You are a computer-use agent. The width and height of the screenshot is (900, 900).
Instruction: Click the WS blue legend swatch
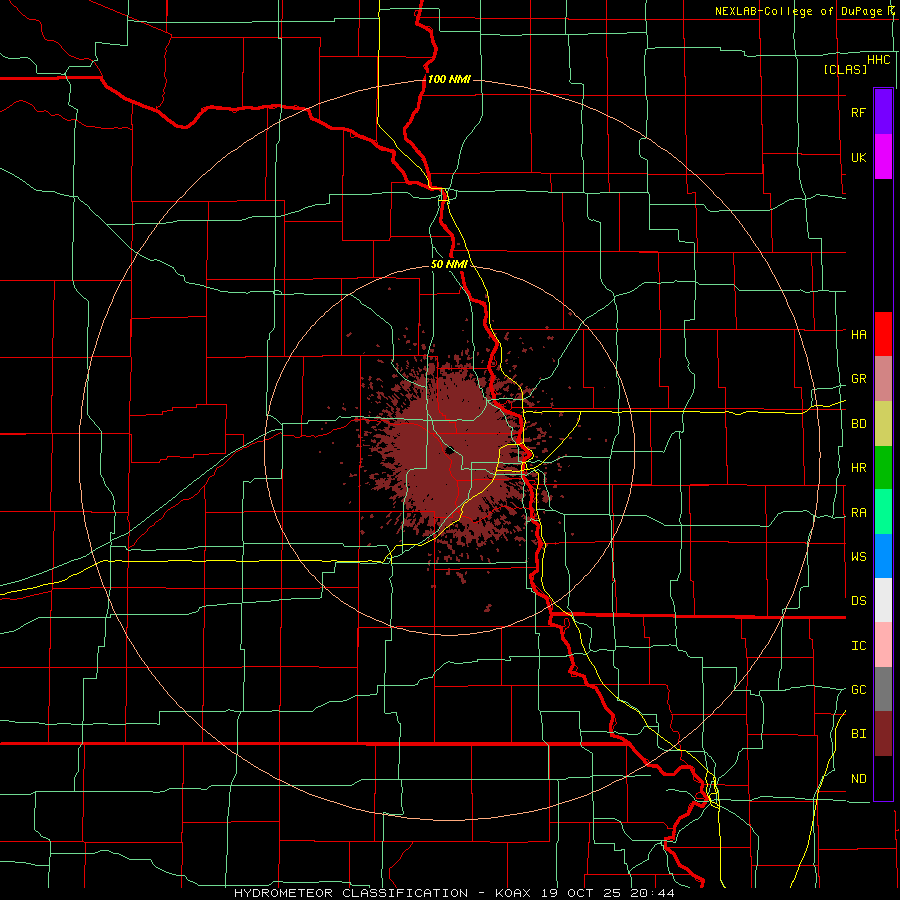click(x=883, y=556)
